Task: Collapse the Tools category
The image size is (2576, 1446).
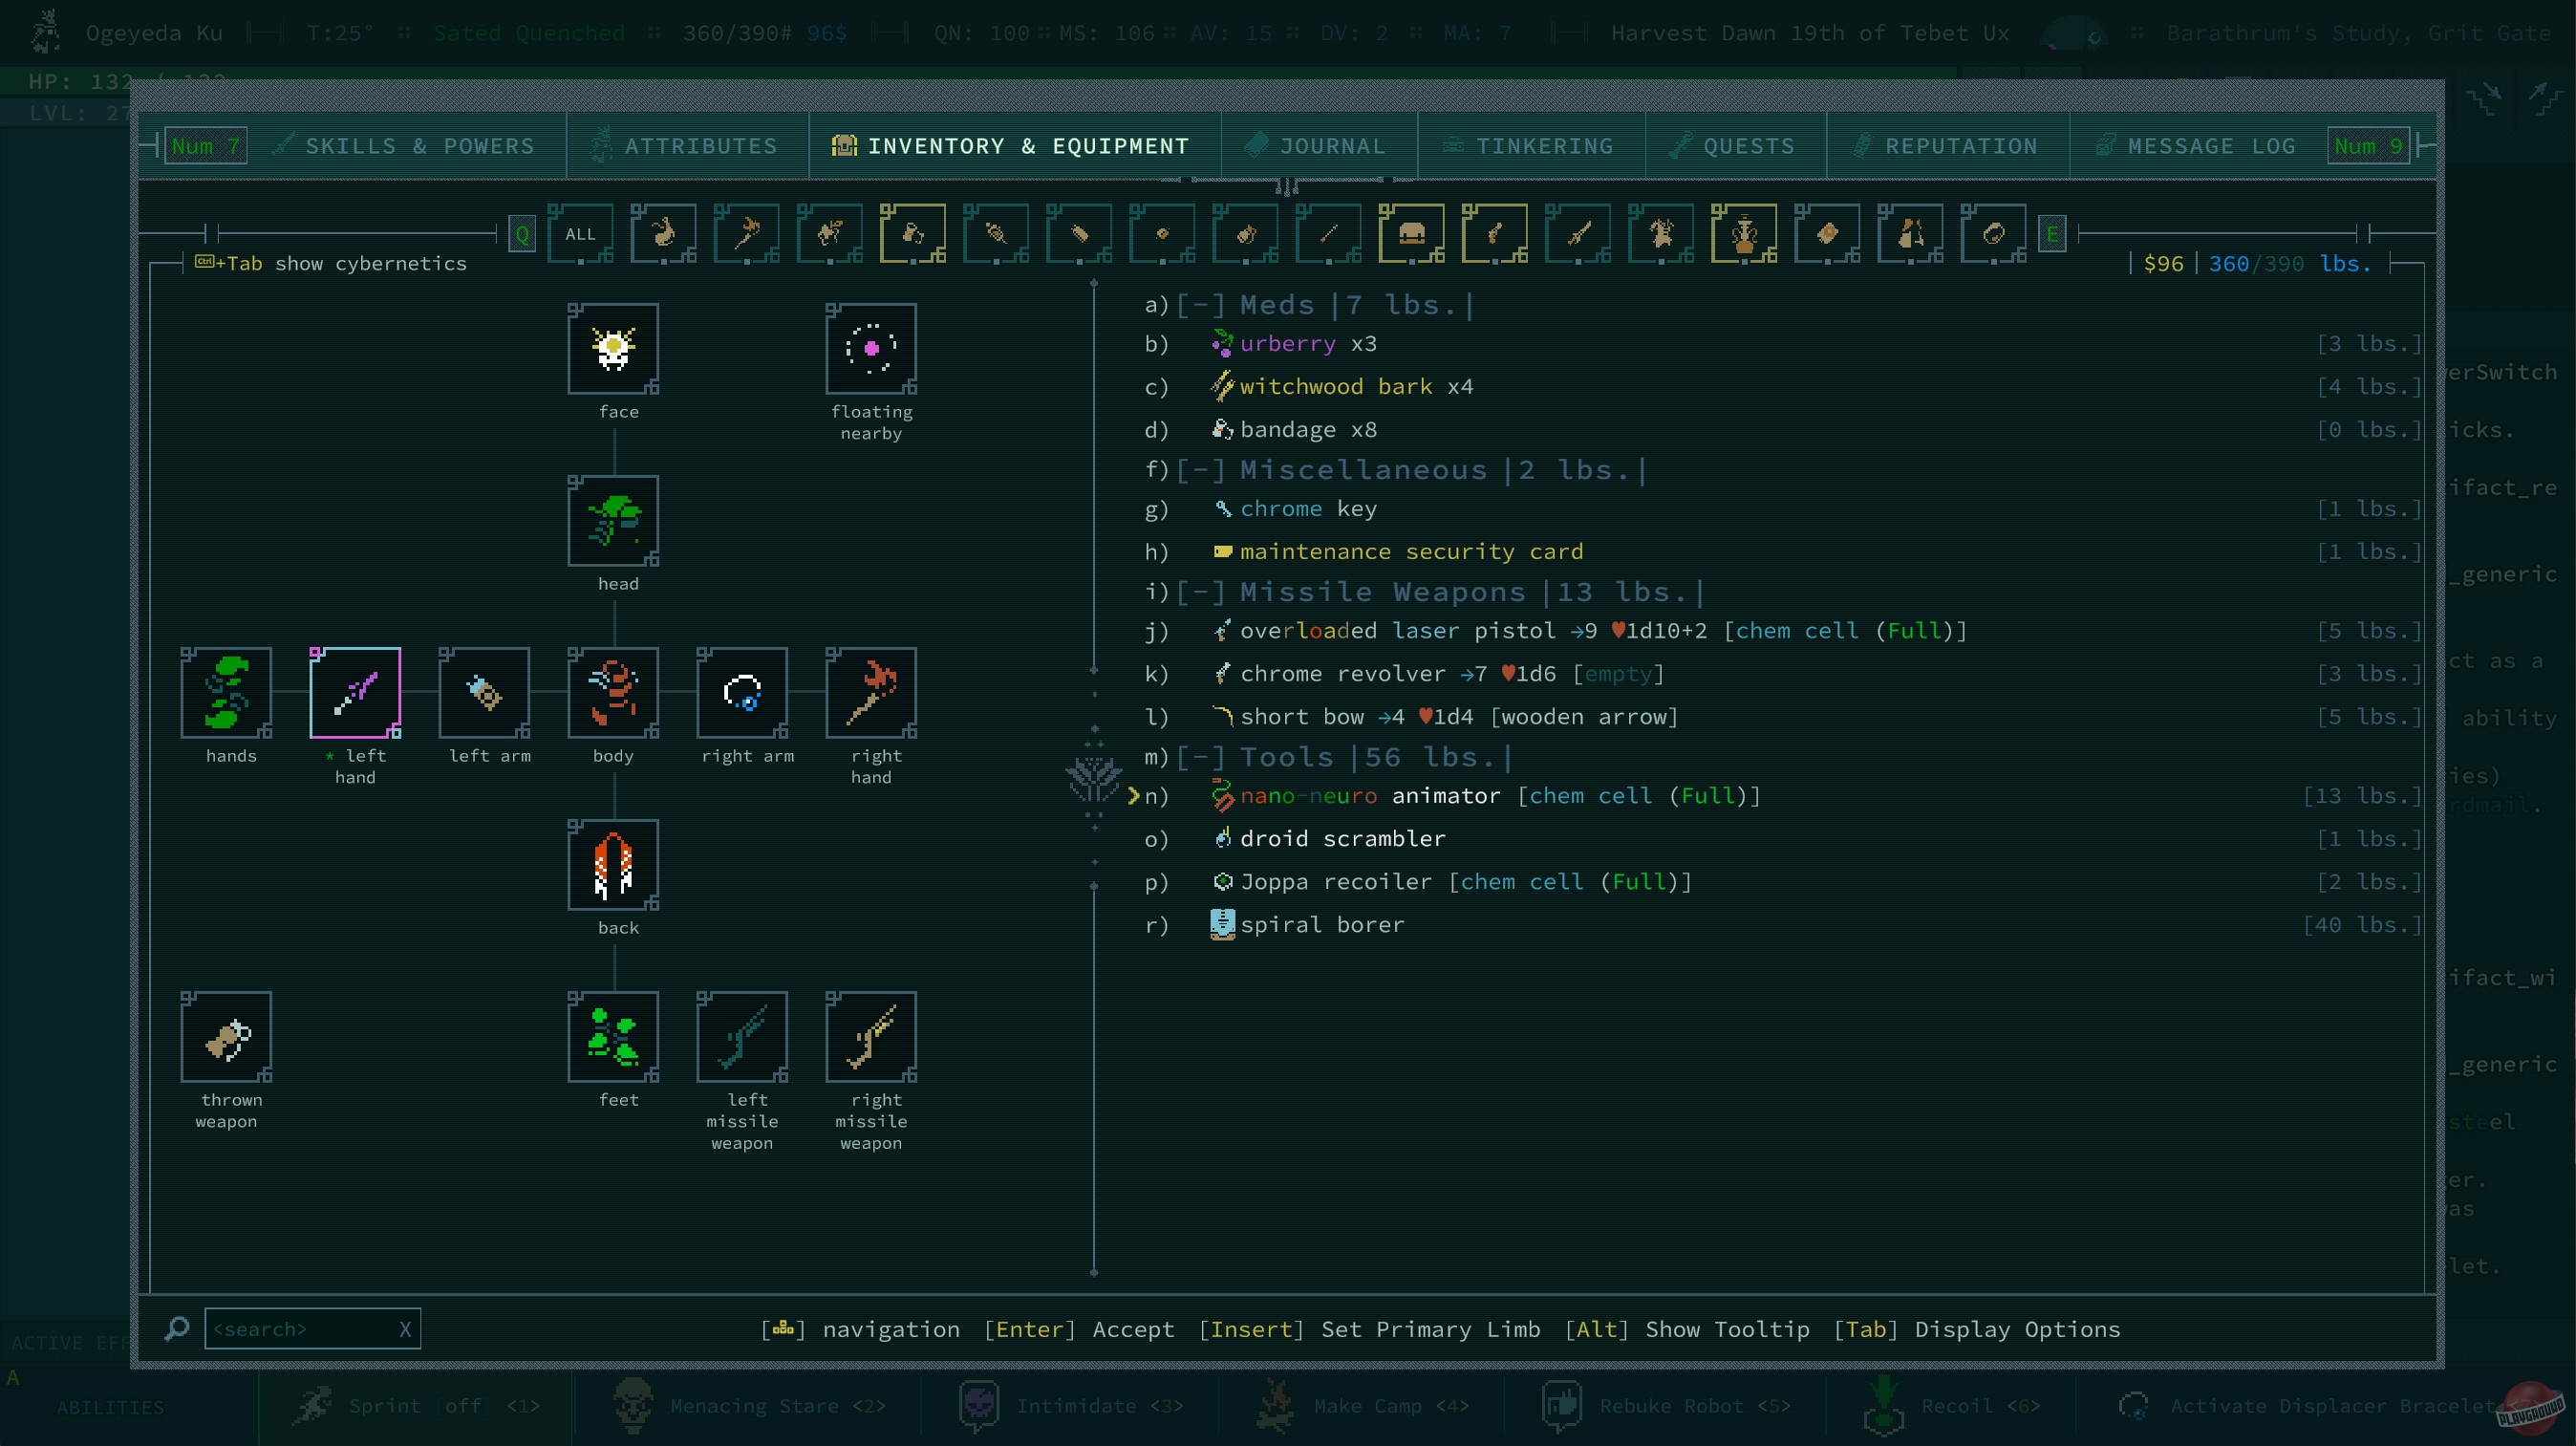Action: (1202, 757)
